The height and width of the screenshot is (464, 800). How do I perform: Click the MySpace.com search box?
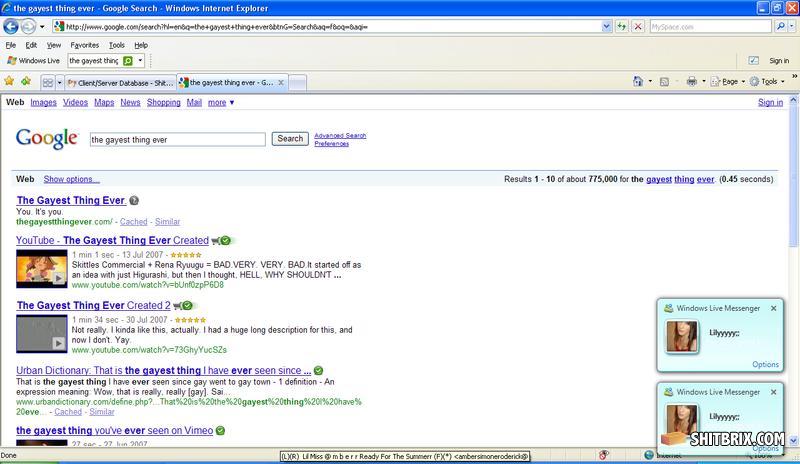point(710,27)
